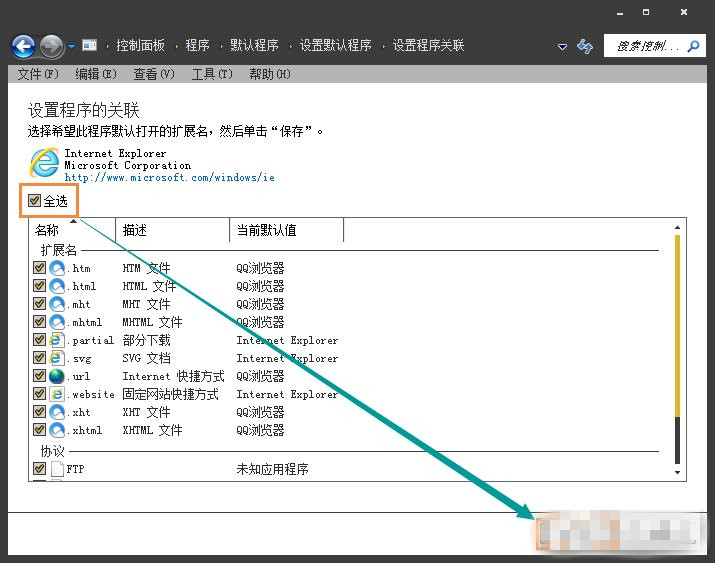Select the 部分下载 description text
715x563 pixels.
[x=146, y=340]
